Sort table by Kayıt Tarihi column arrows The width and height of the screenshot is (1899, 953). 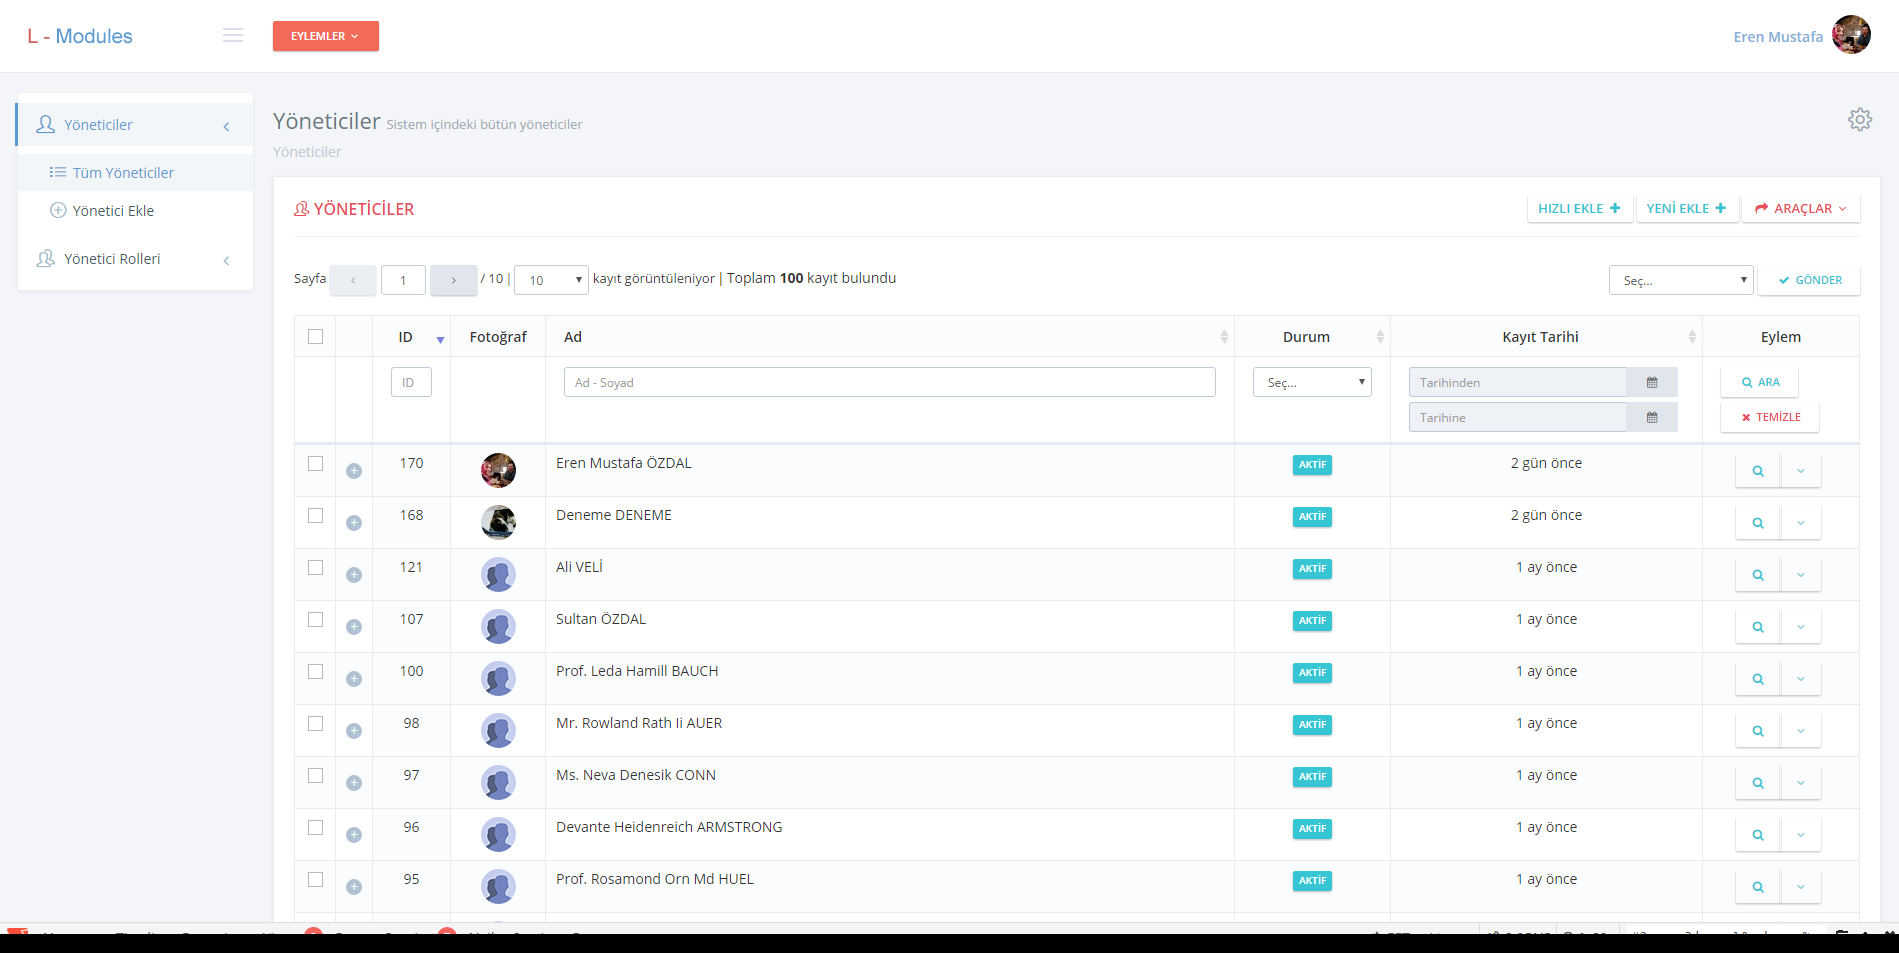tap(1692, 337)
